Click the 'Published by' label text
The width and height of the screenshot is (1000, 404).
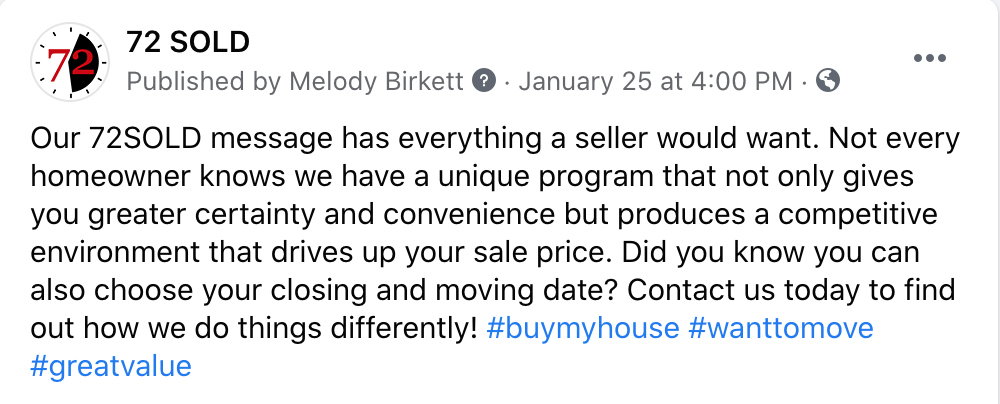(x=205, y=82)
